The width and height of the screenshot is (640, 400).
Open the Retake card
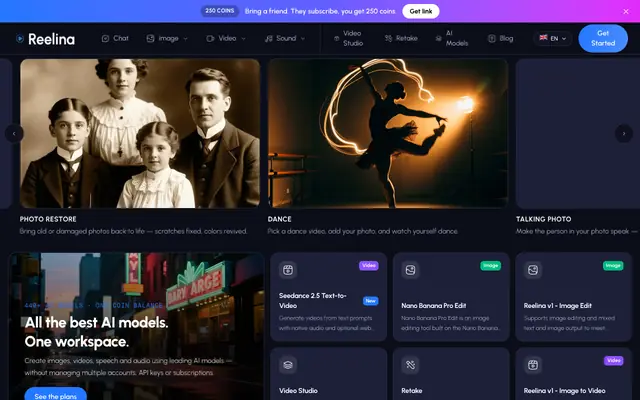[451, 374]
